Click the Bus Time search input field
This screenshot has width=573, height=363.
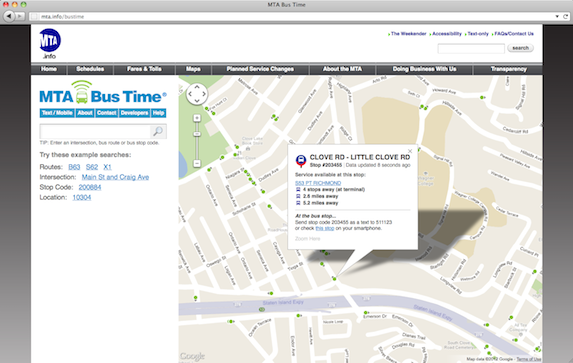tap(95, 131)
